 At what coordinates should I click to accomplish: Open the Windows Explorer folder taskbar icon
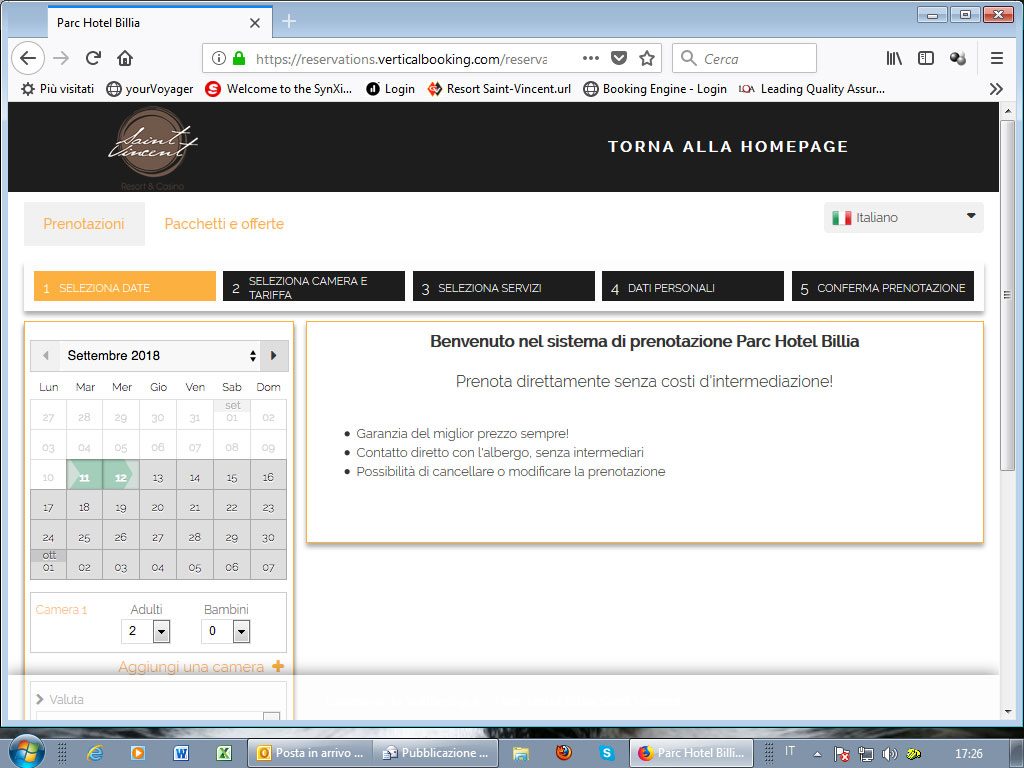(x=521, y=753)
